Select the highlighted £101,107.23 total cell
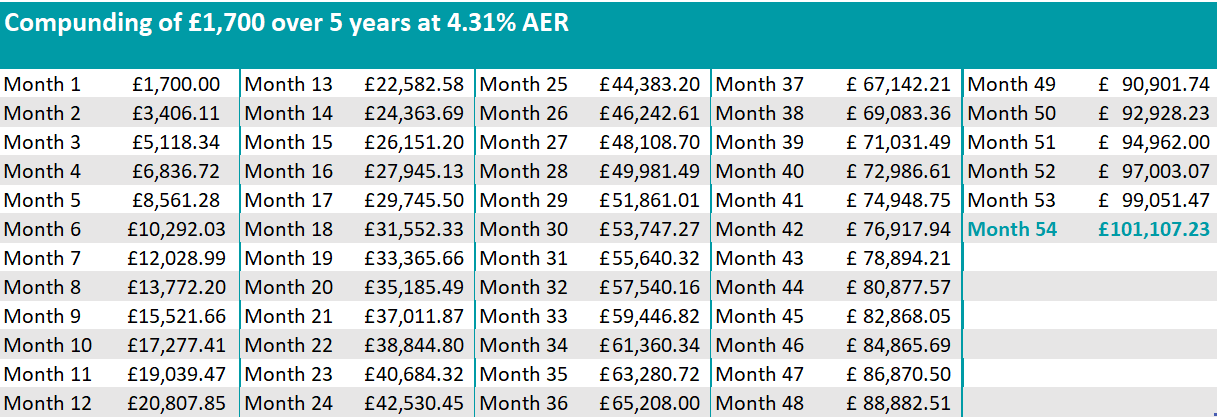Screen dimensions: 1217x417 click(x=1153, y=230)
